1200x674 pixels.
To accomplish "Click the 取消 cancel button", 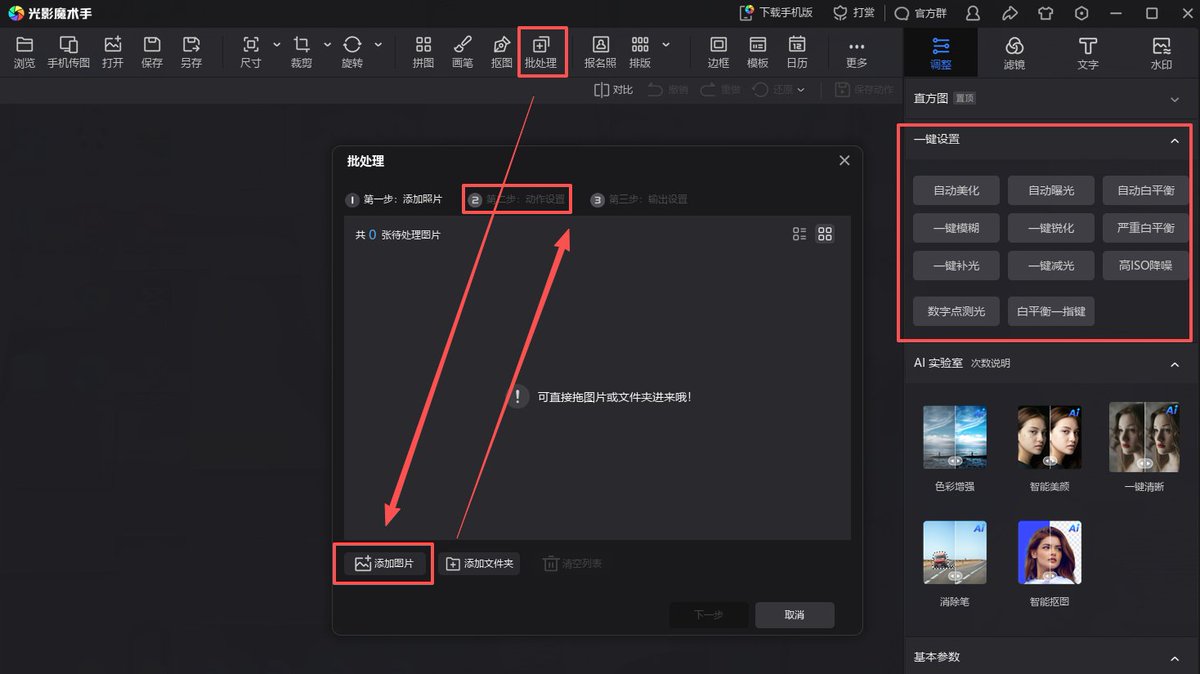I will tap(795, 615).
